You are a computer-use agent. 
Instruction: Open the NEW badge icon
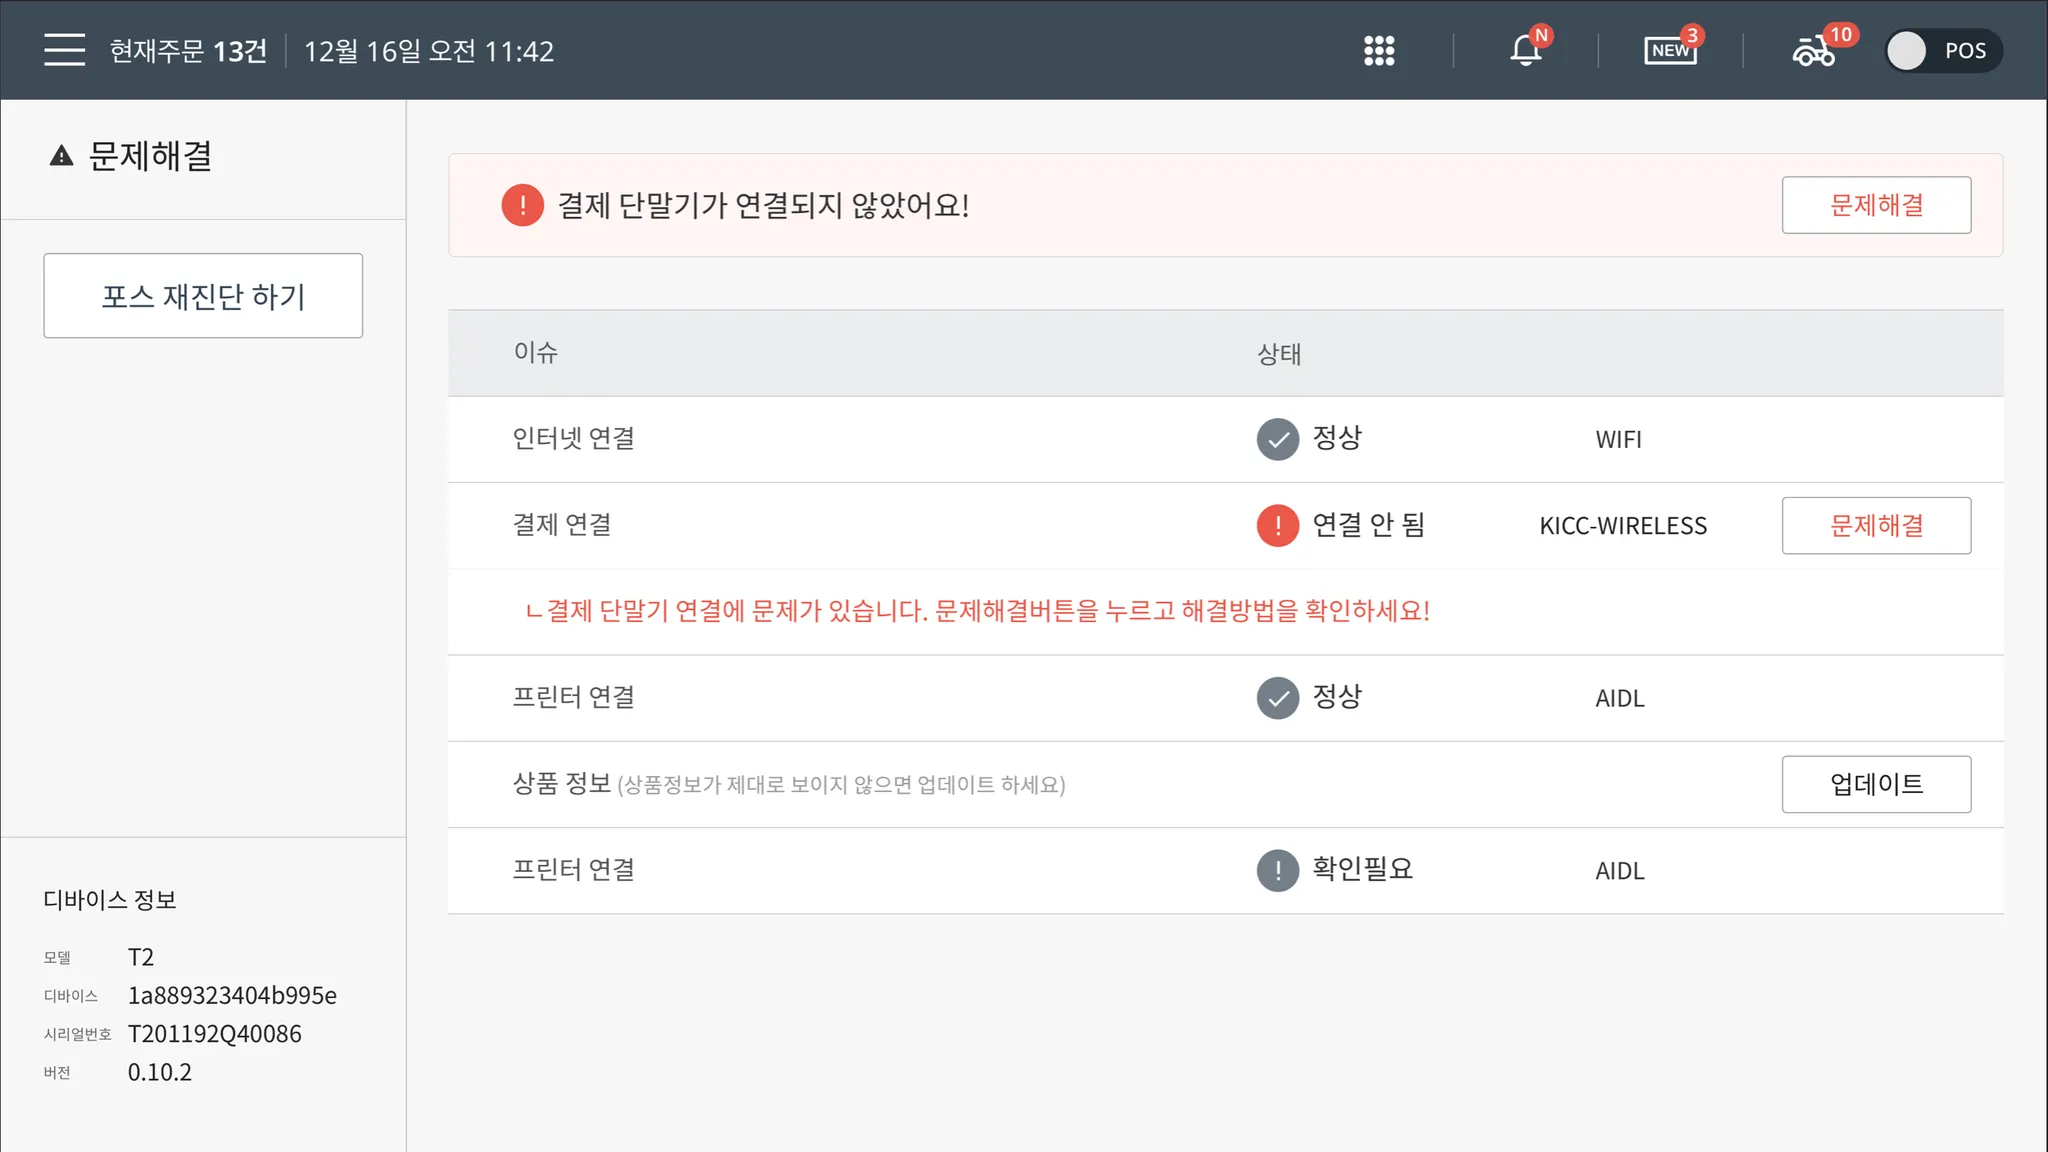pyautogui.click(x=1670, y=50)
